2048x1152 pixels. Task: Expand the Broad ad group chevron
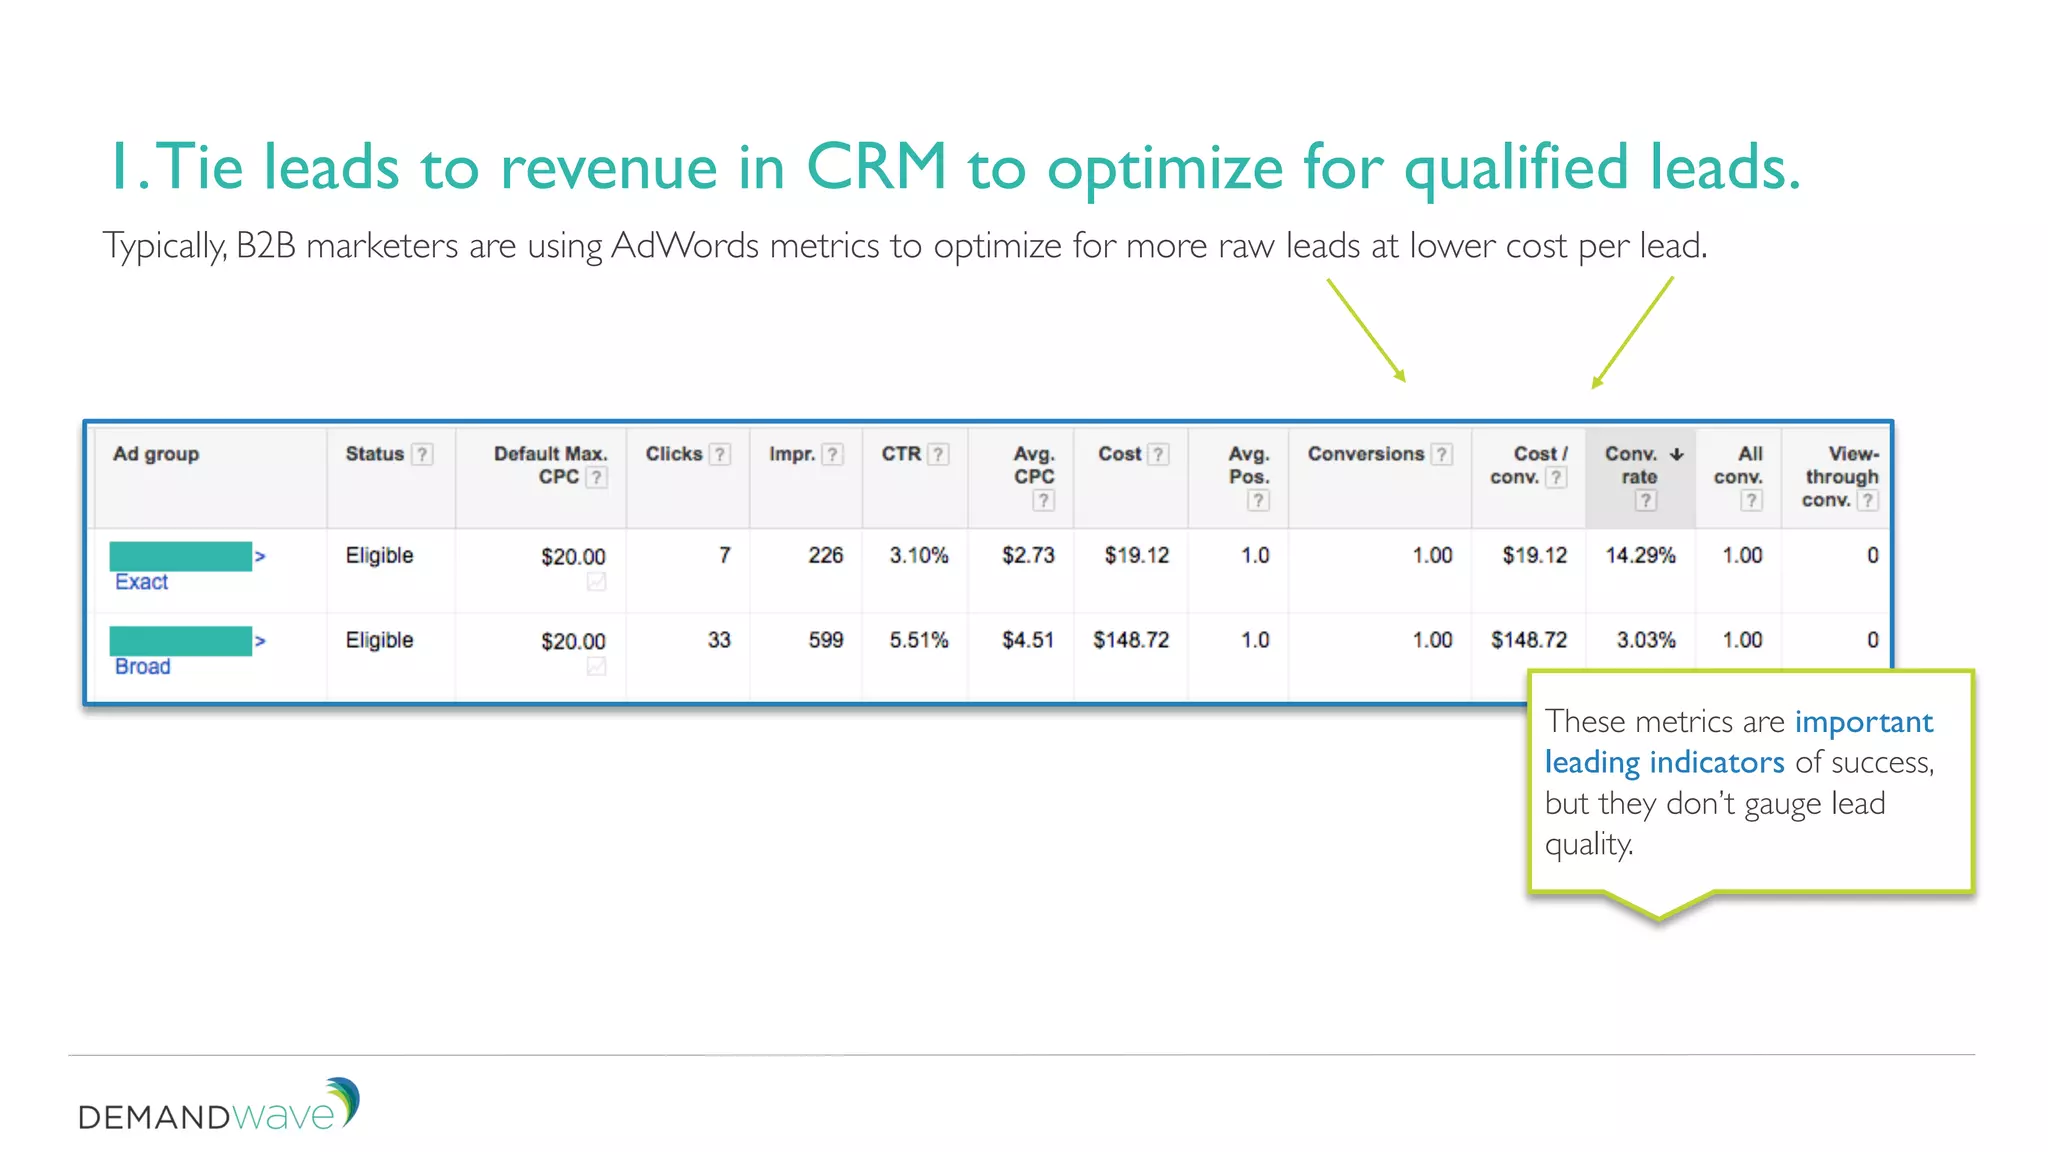[260, 641]
